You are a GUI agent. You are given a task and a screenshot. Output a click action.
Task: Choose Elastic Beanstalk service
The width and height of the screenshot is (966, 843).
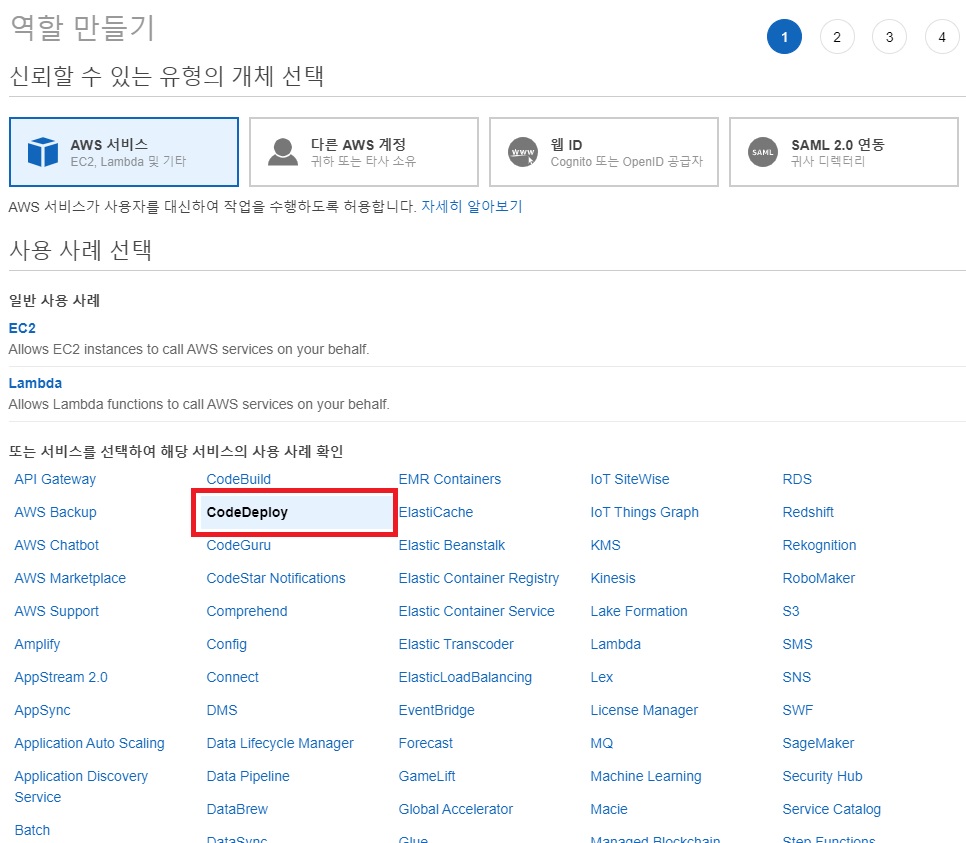[x=452, y=545]
